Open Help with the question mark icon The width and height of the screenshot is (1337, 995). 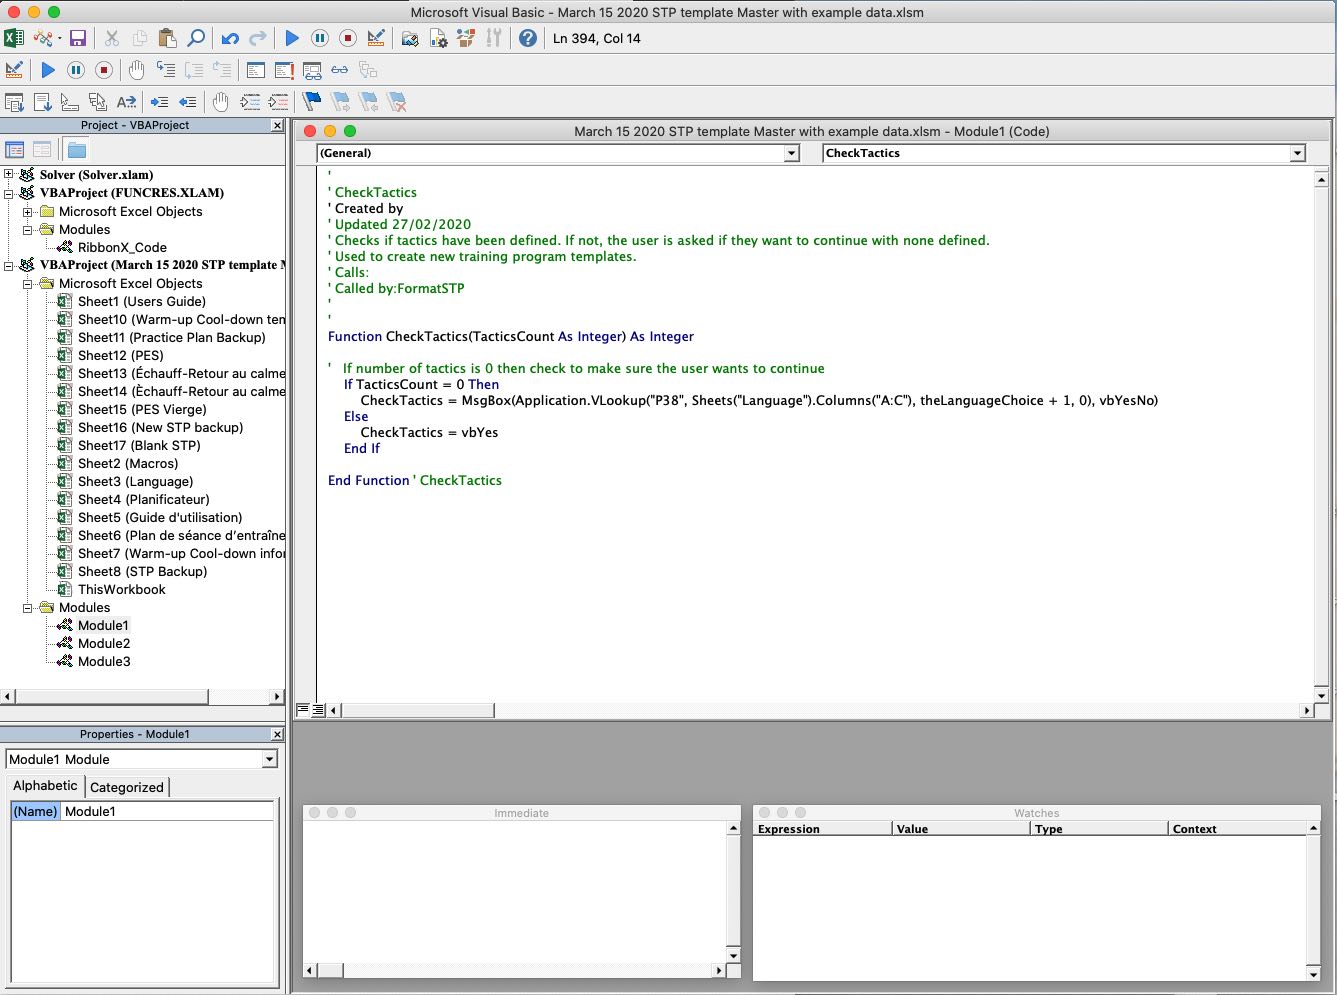click(527, 39)
